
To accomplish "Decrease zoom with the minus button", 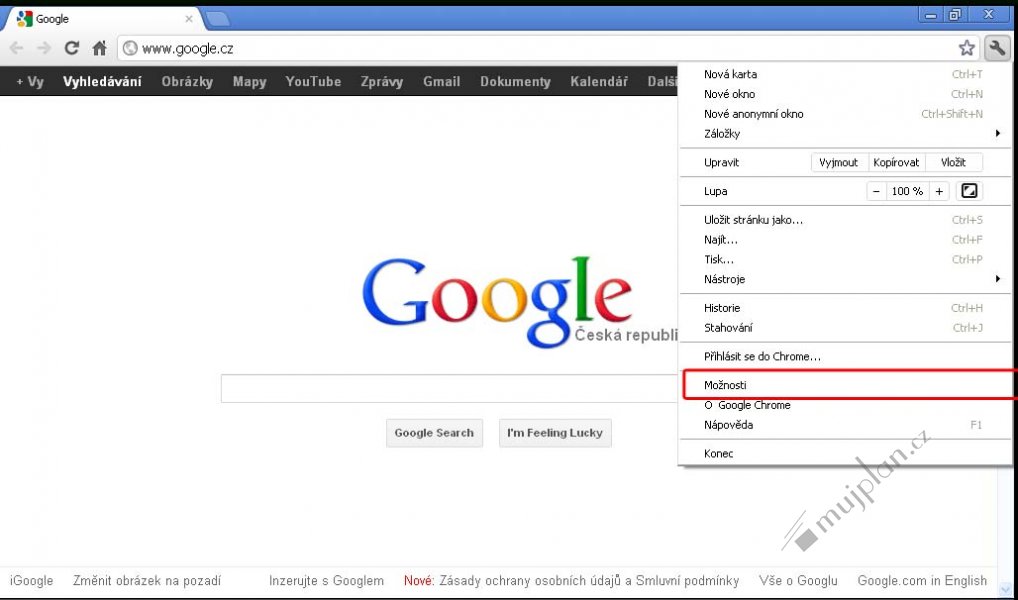I will click(x=876, y=191).
